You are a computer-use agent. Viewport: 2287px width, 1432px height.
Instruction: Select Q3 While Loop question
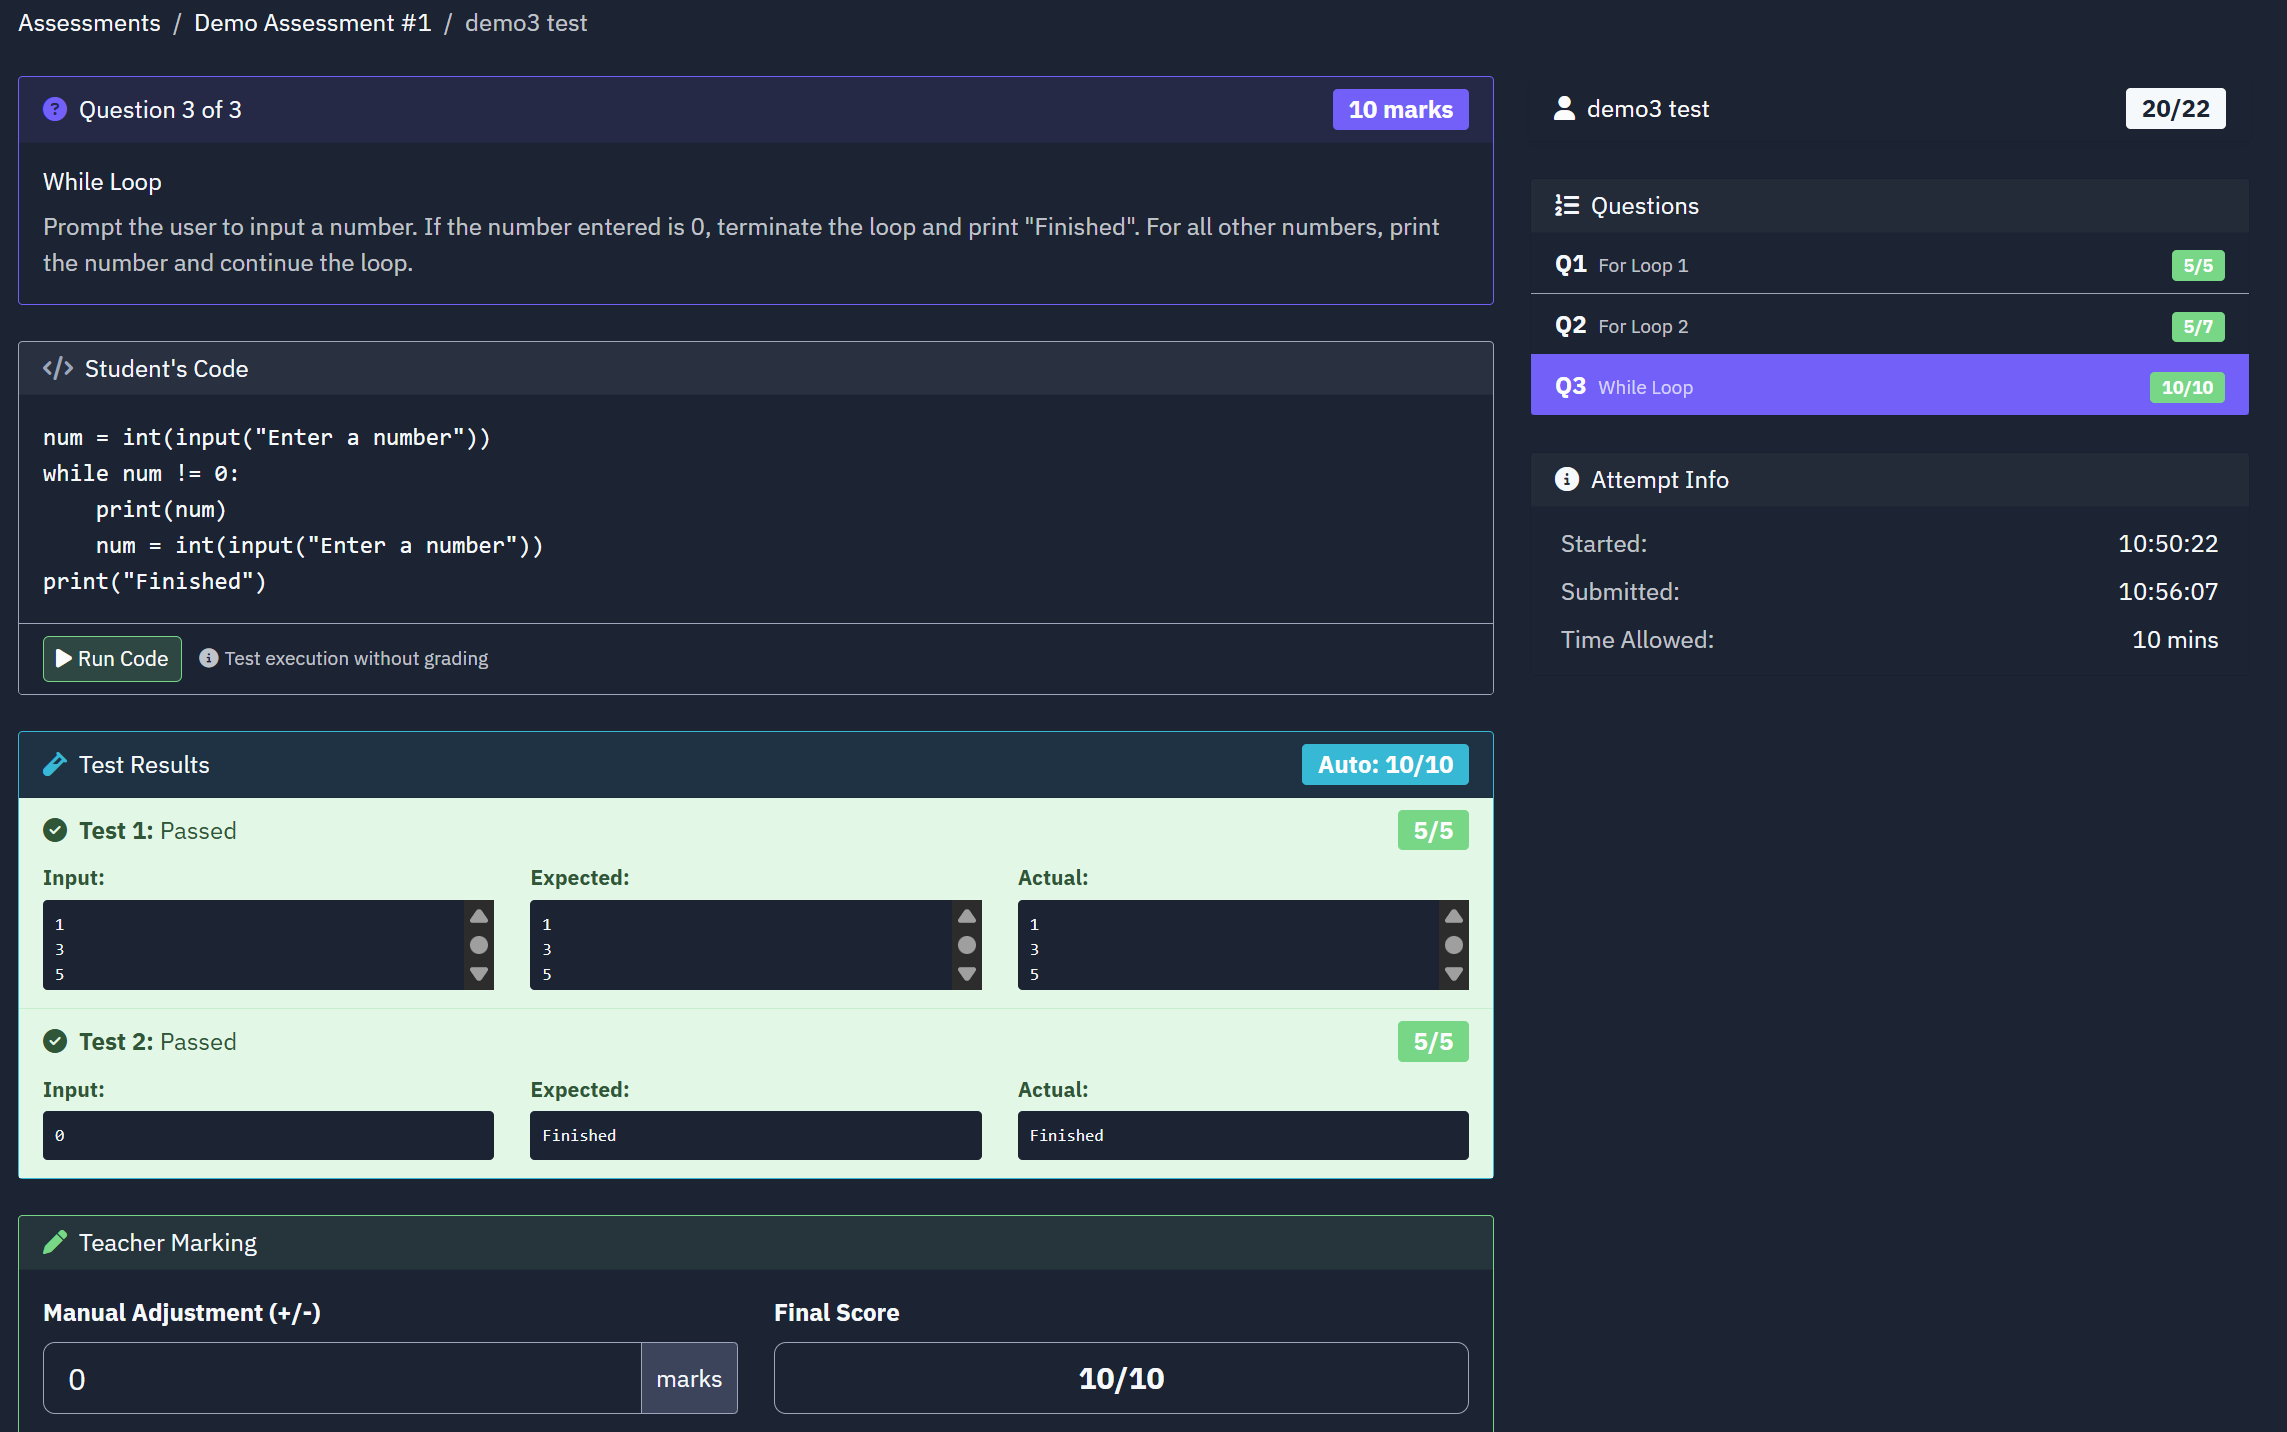[x=1888, y=386]
